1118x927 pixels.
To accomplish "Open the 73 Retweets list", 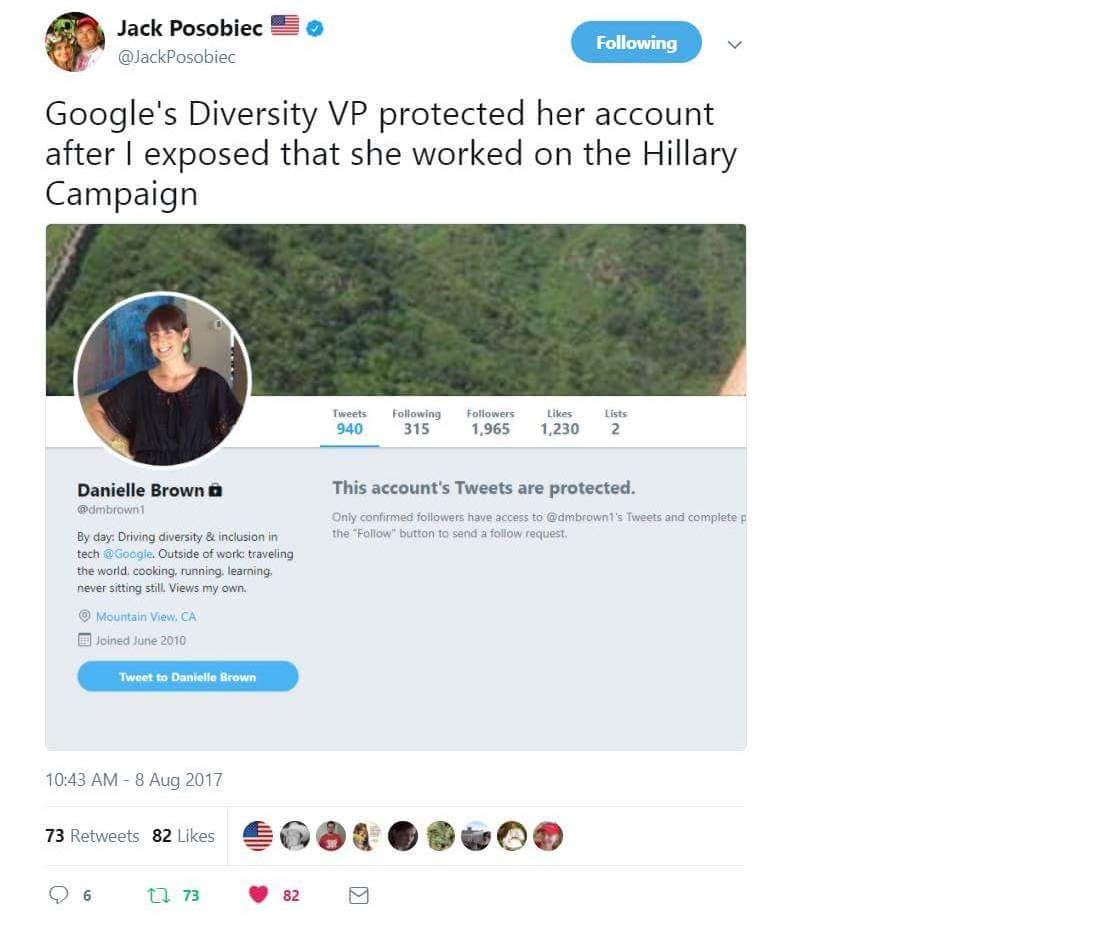I will click(x=92, y=836).
